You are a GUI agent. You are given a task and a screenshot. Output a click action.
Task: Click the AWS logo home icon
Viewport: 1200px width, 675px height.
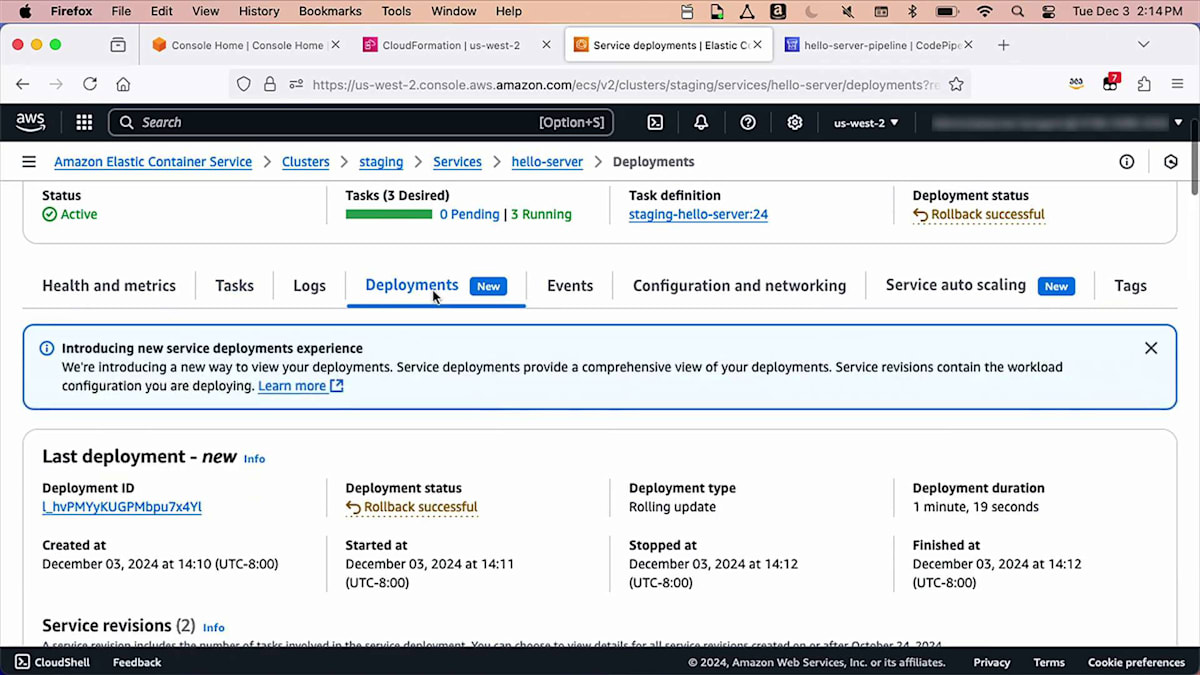tap(31, 122)
